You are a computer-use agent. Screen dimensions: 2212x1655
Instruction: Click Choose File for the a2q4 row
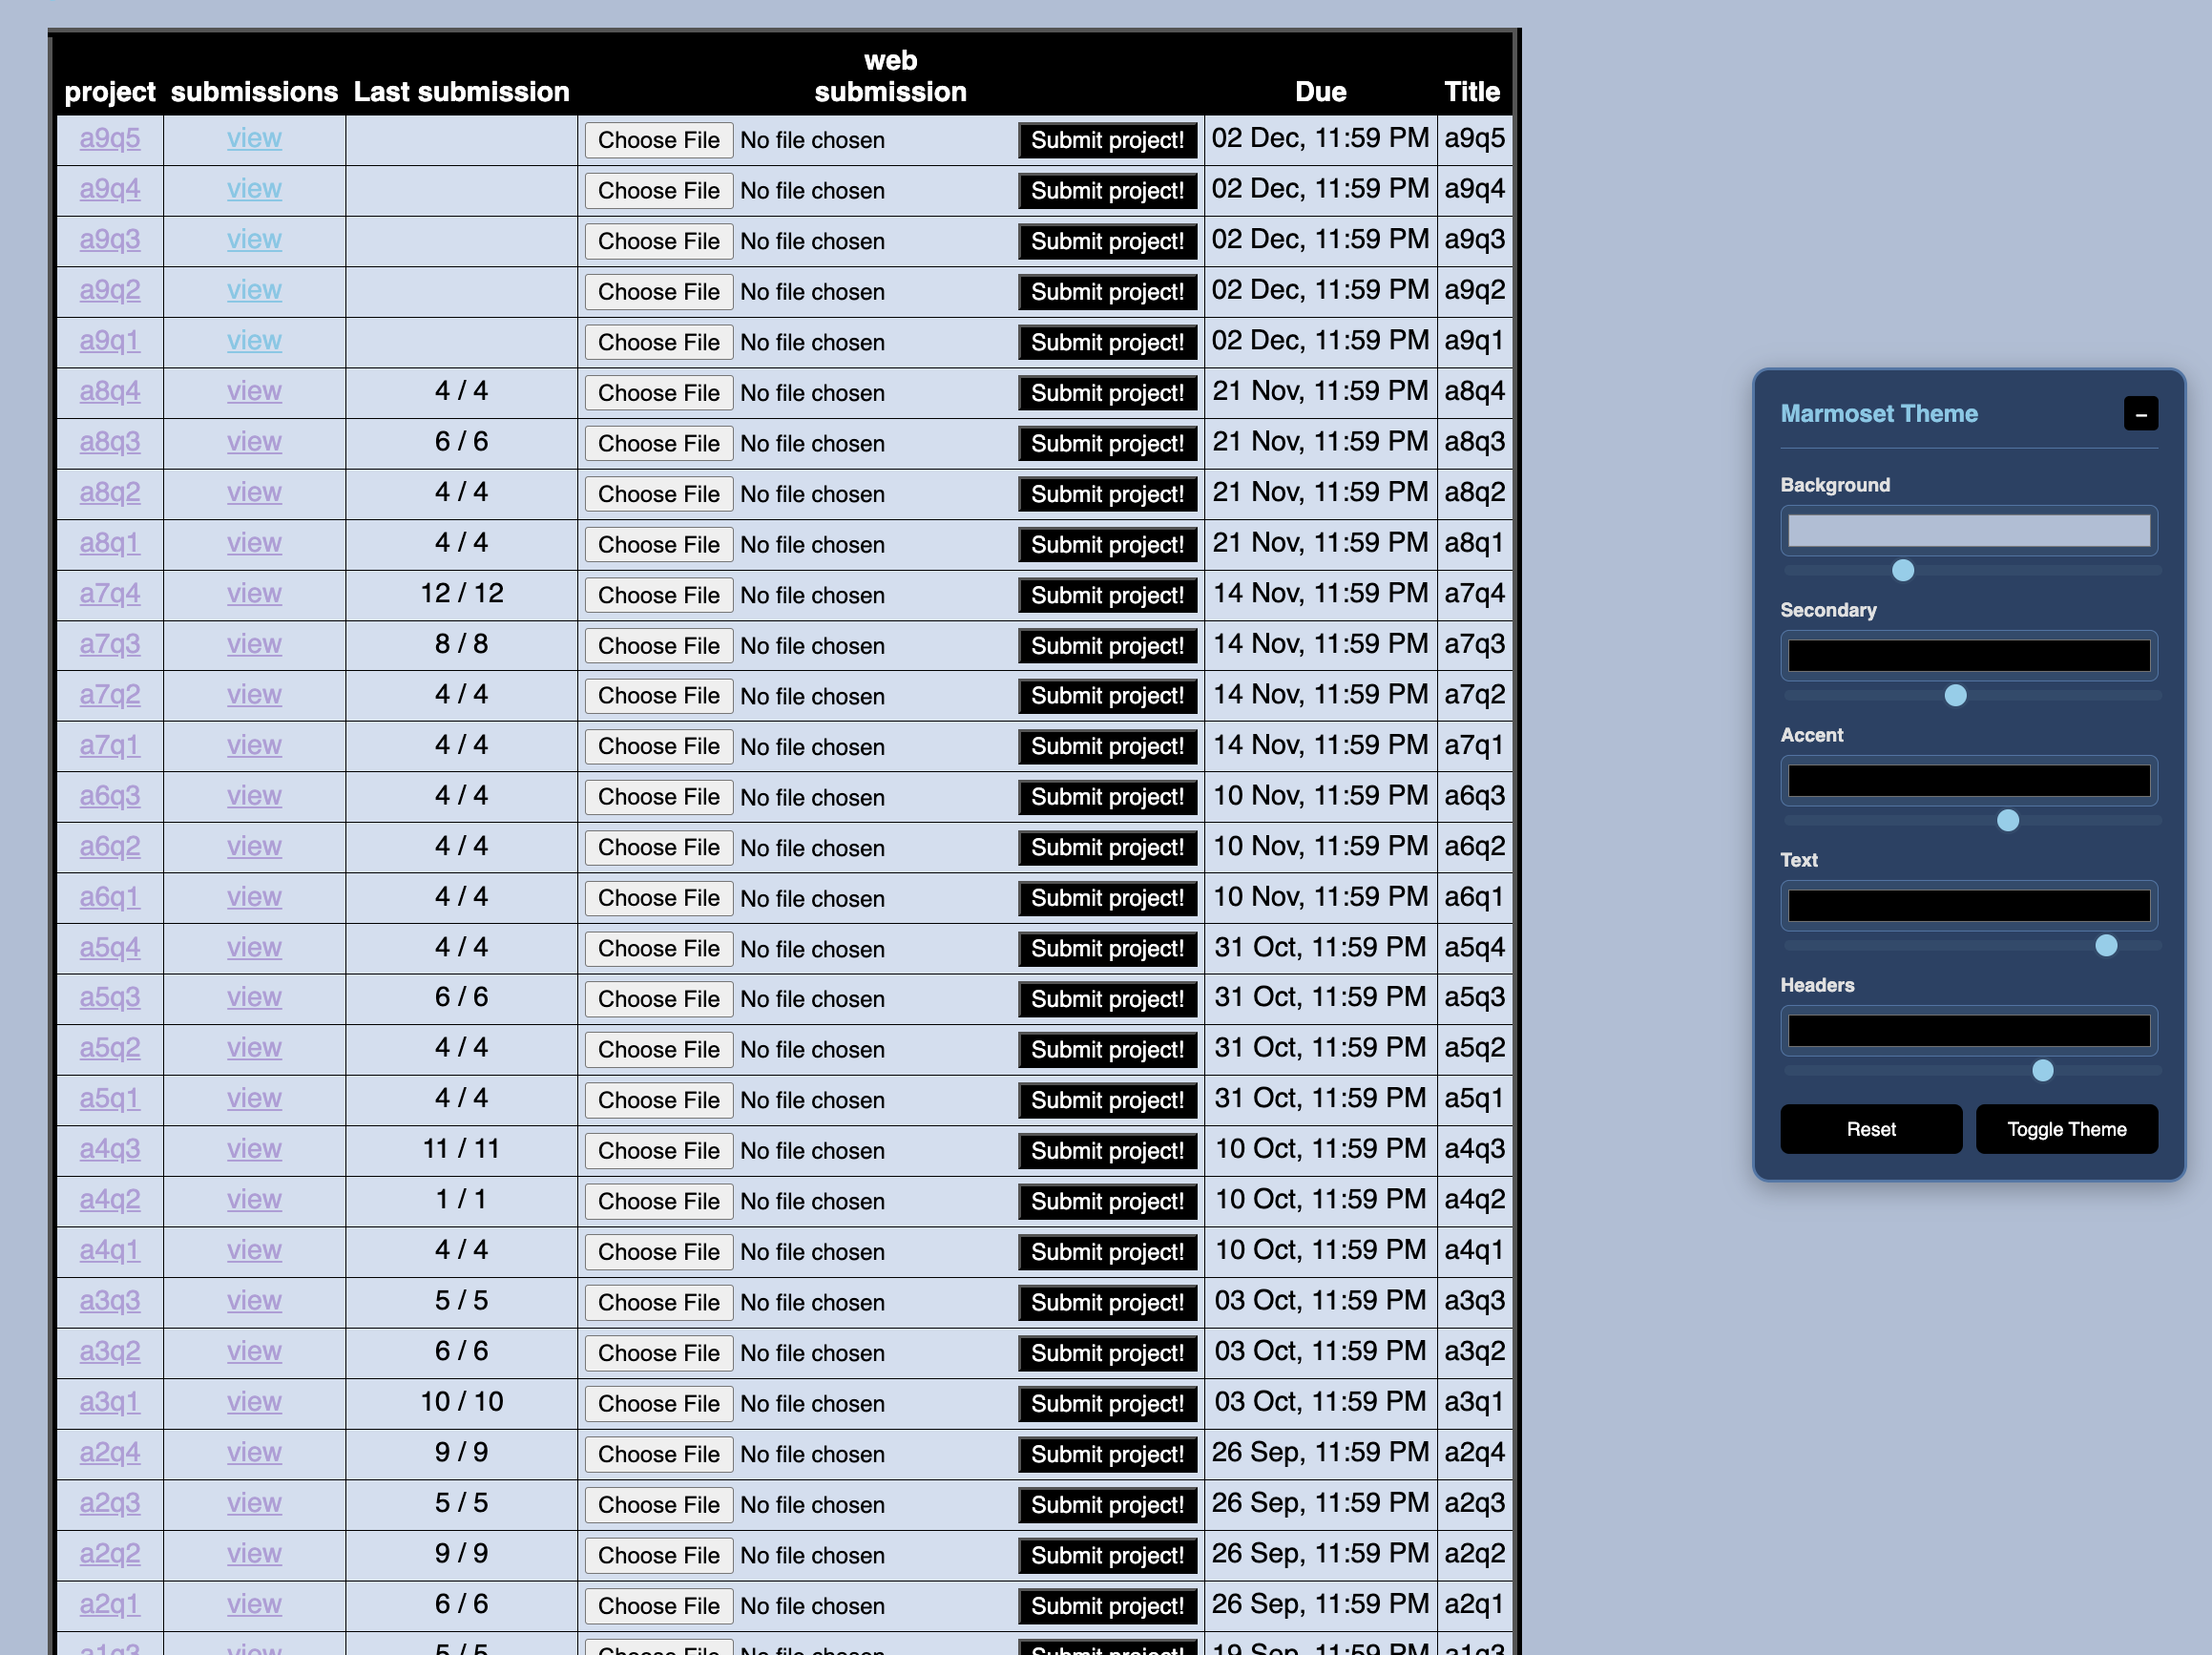[658, 1453]
